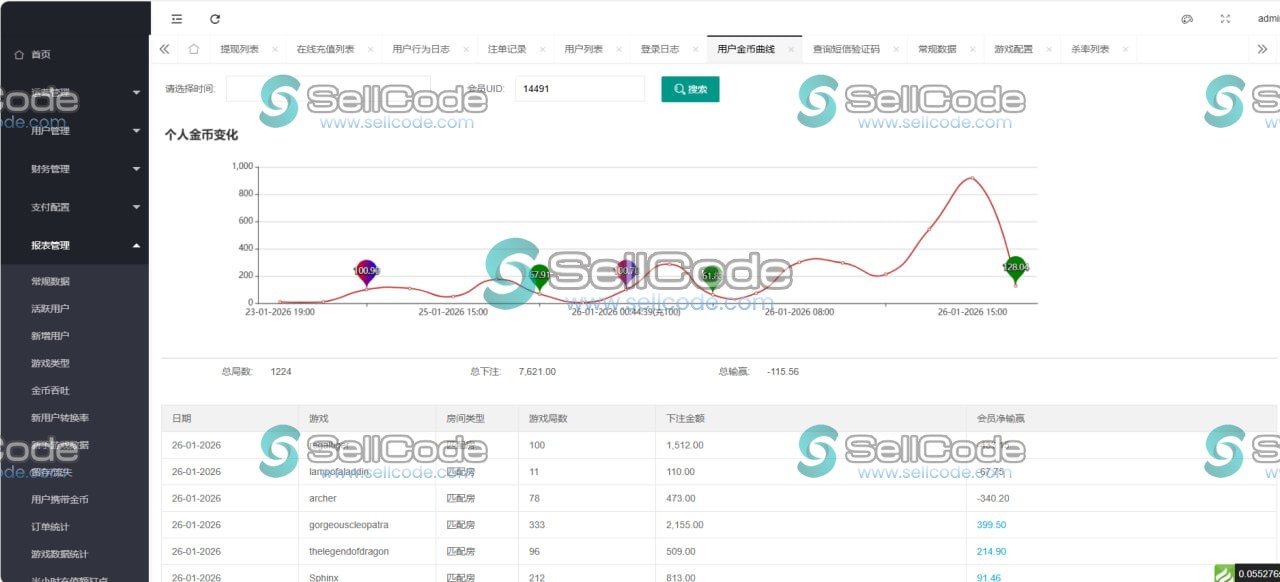
Task: Collapse the 报表管理 menu section
Action: click(70, 244)
